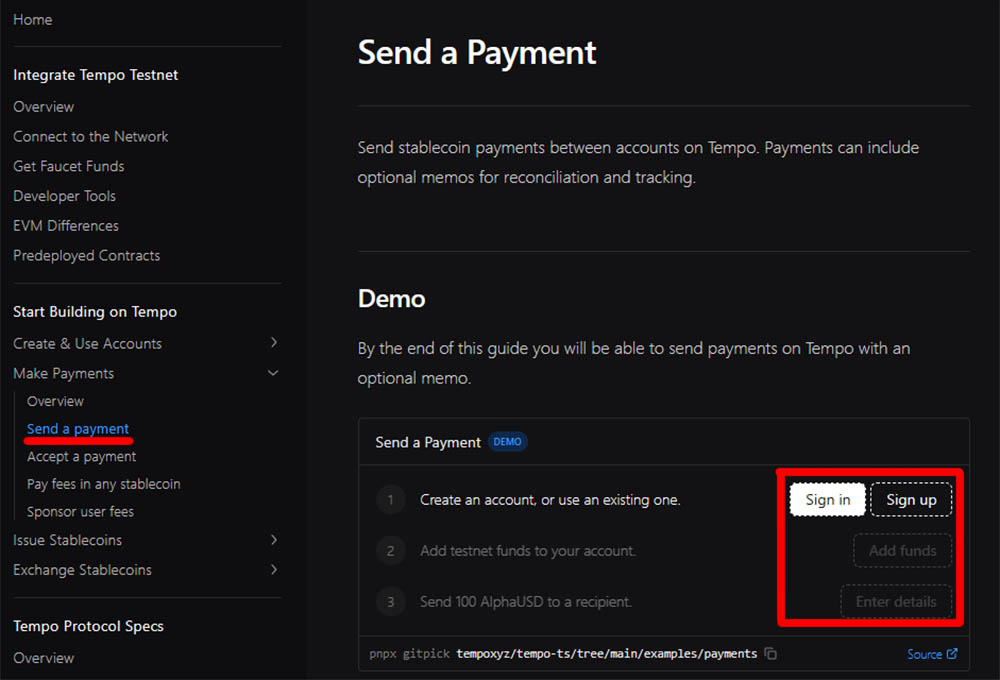
Task: Click the DEMO badge
Action: point(507,442)
